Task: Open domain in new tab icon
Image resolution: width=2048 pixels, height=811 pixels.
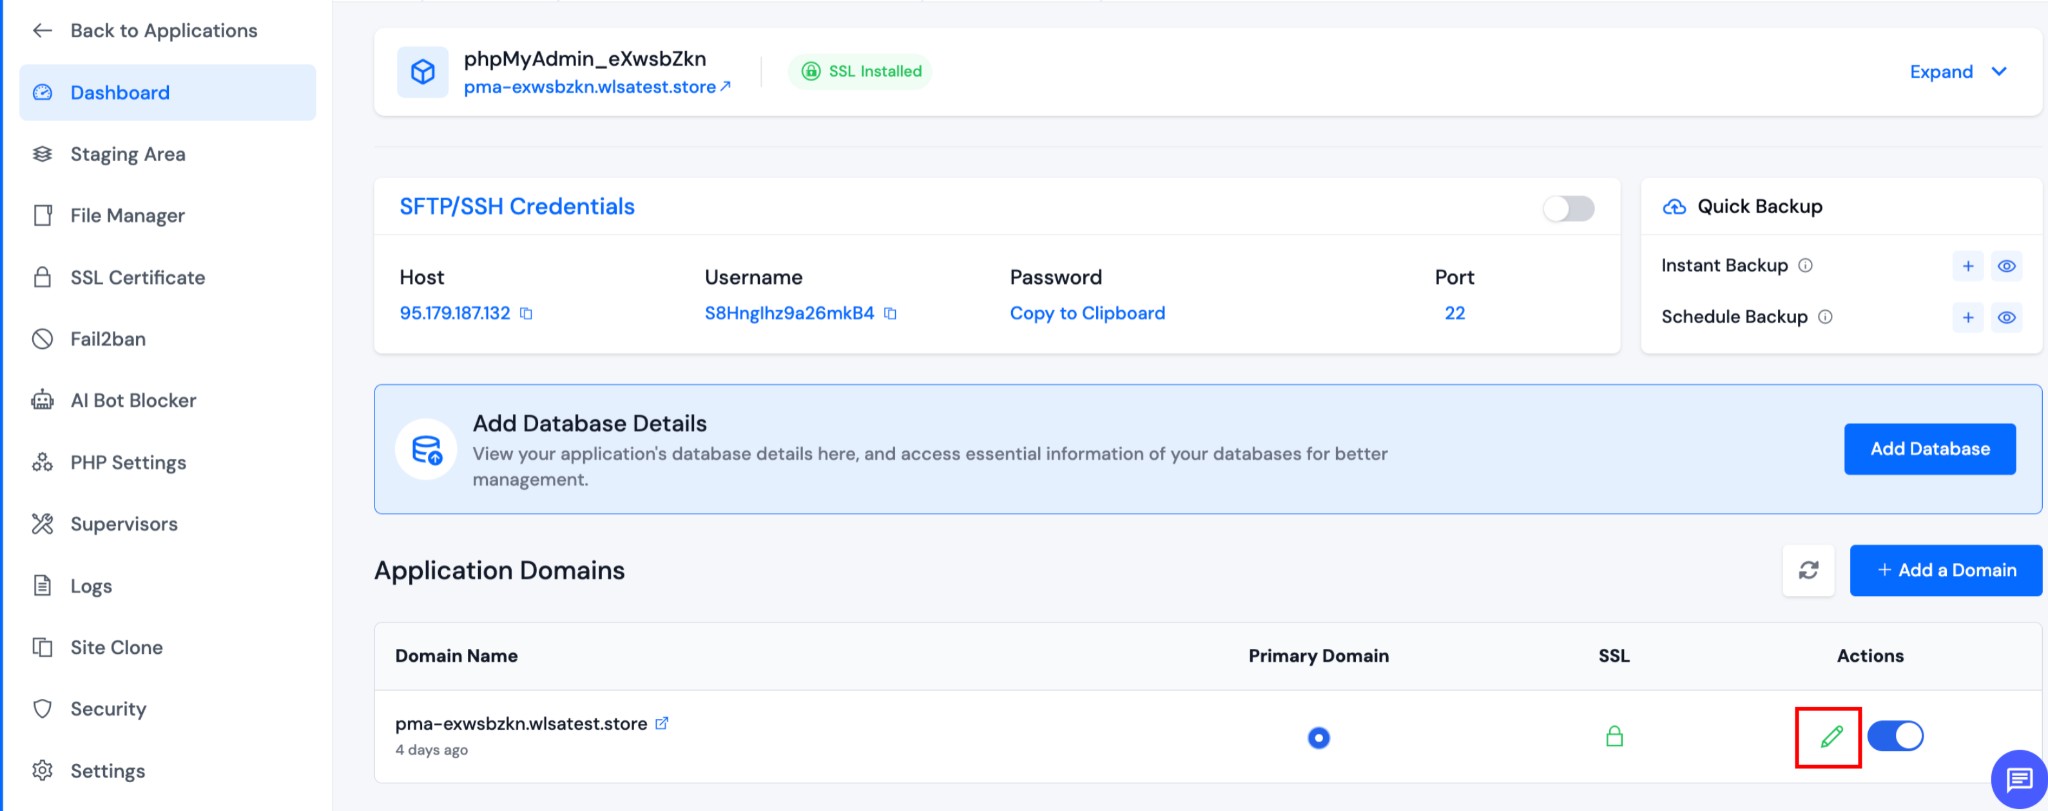Action: (661, 723)
